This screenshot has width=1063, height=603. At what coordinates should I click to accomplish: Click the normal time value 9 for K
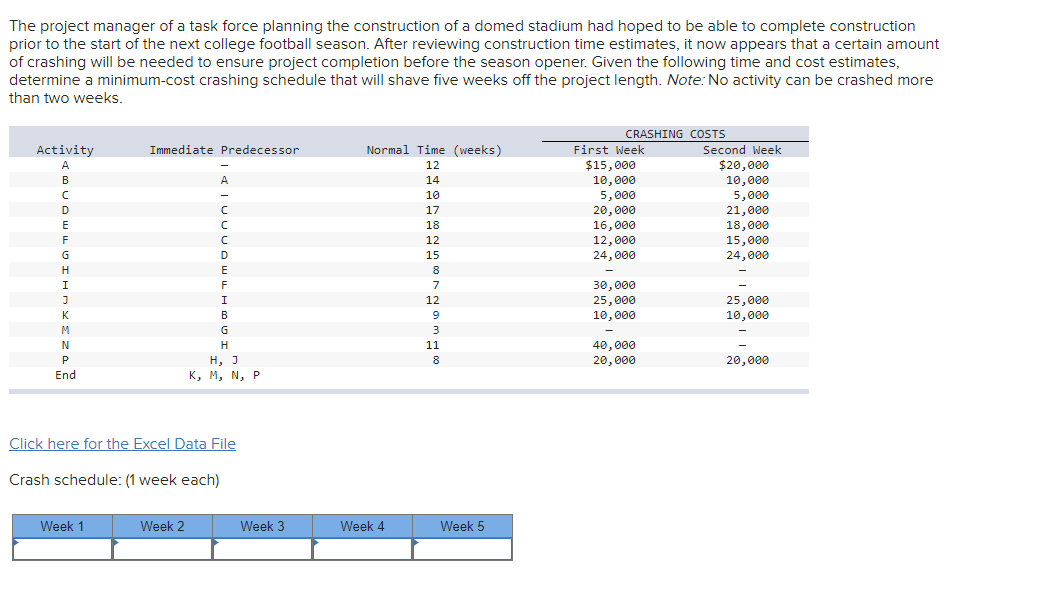coord(436,315)
